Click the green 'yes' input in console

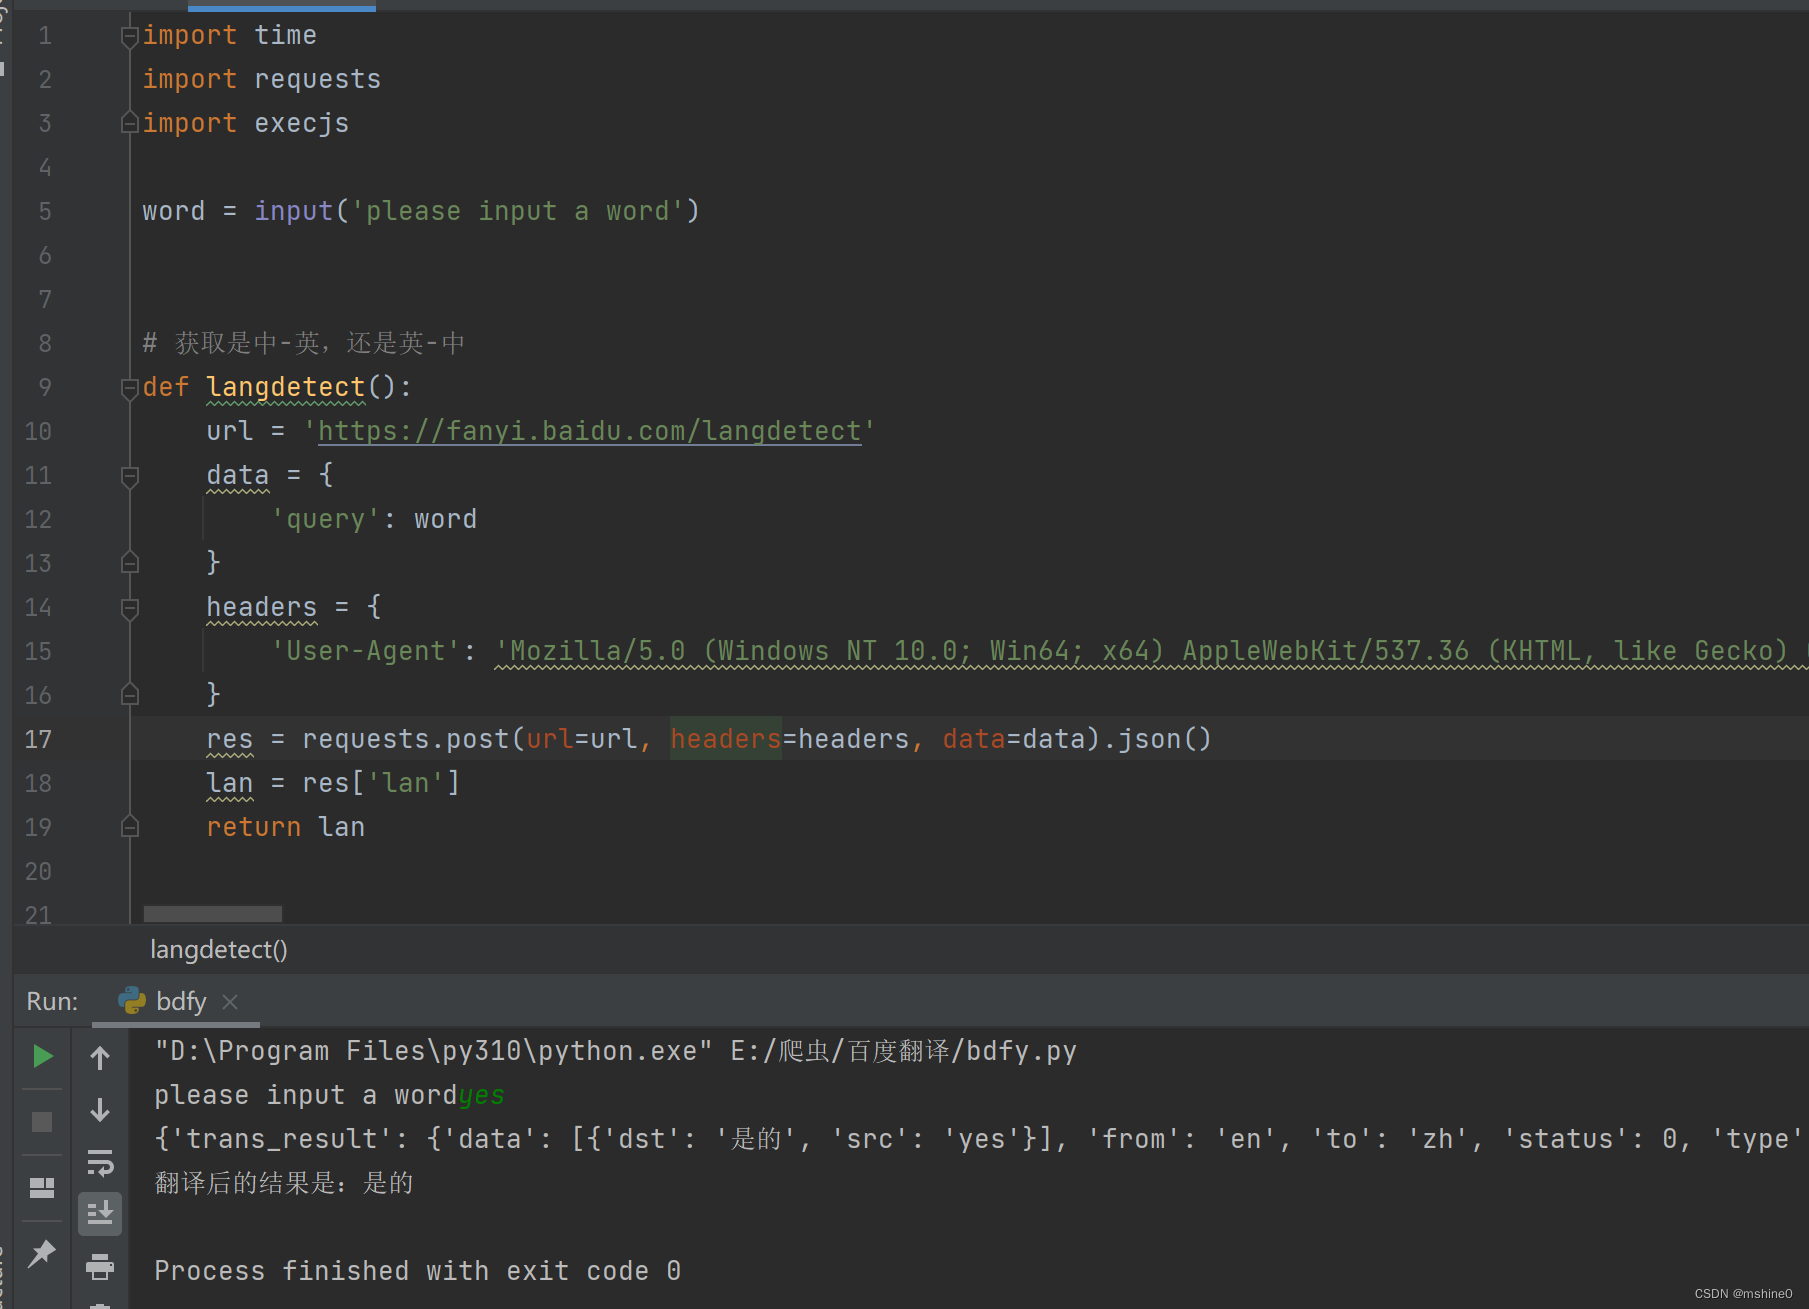[x=481, y=1095]
